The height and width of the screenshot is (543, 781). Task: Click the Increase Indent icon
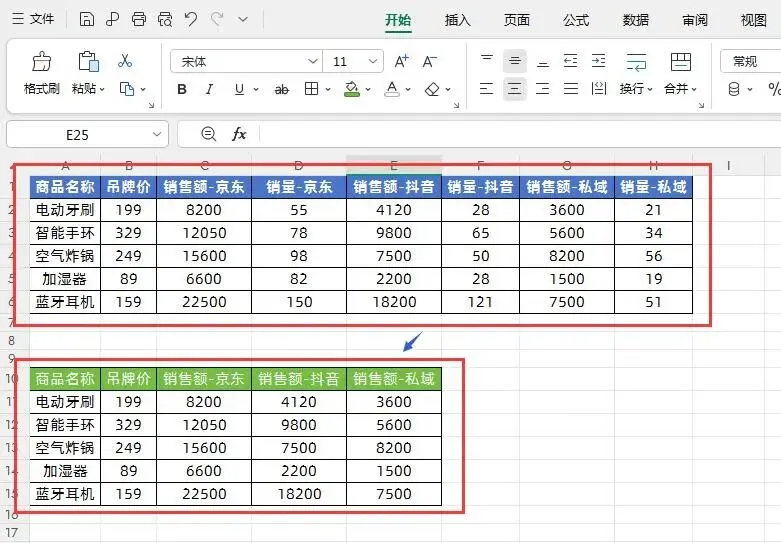point(598,61)
